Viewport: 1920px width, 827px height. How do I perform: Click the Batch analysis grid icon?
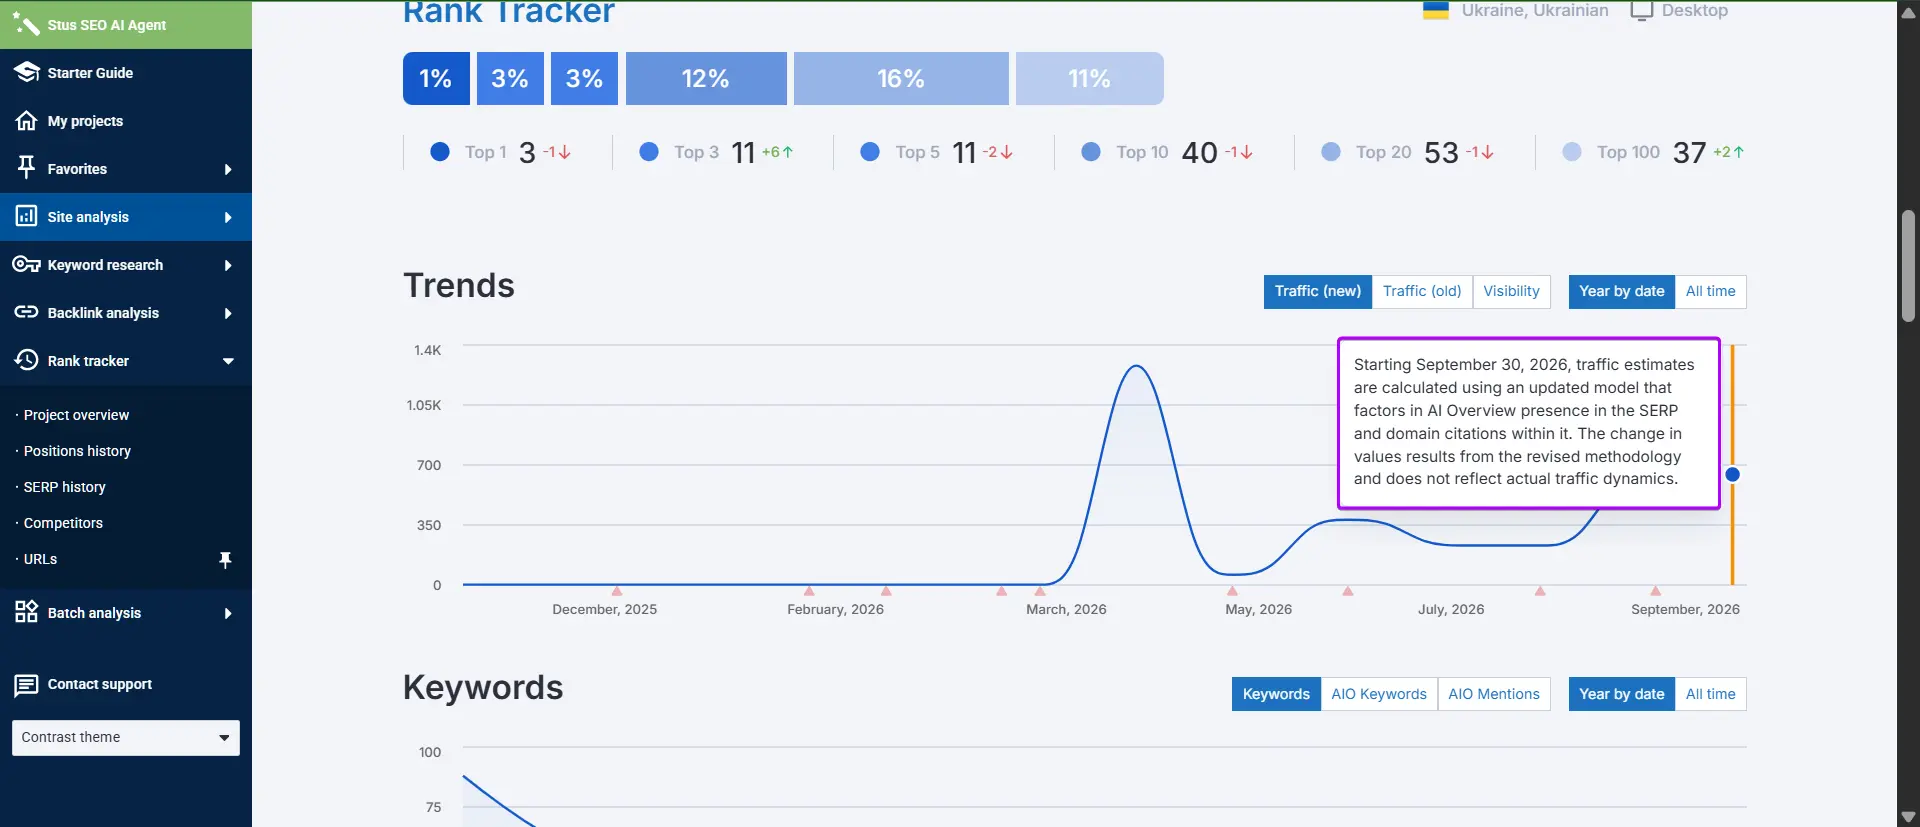click(27, 612)
